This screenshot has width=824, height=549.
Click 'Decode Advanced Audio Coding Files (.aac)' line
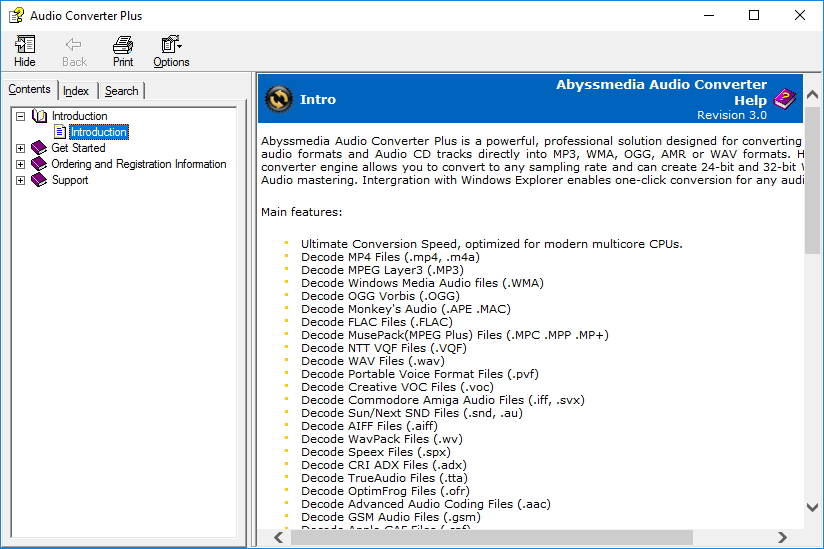tap(426, 504)
